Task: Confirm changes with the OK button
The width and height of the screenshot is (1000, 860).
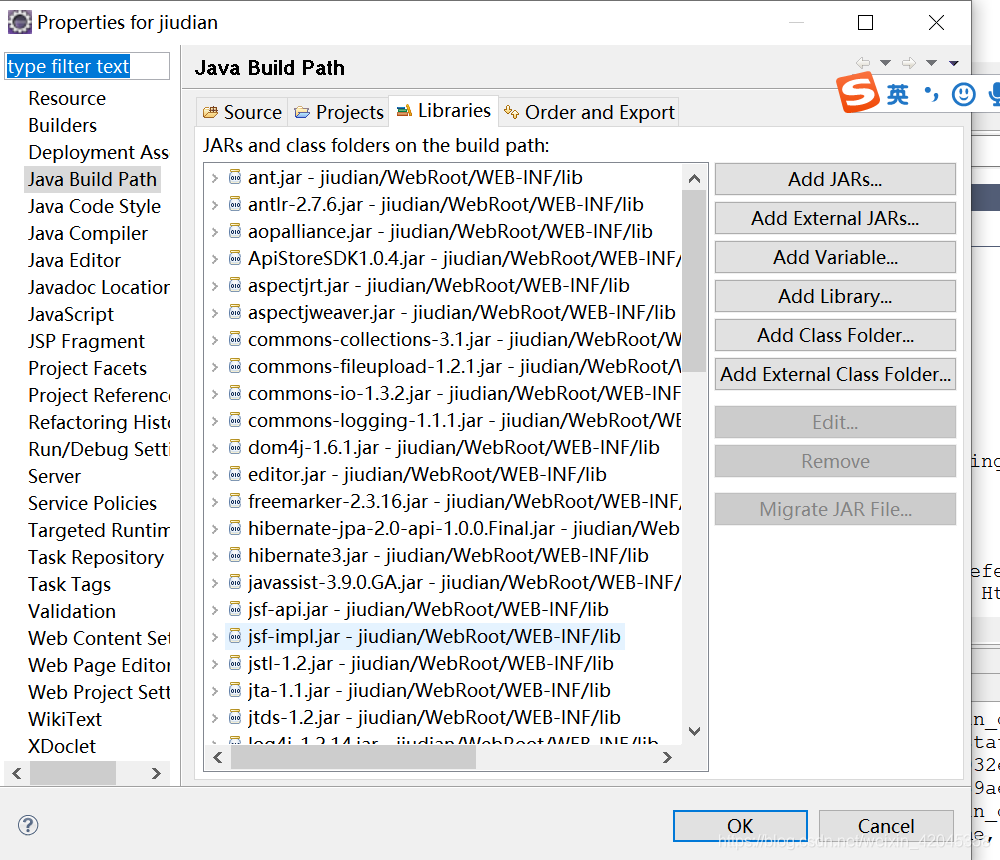Action: pos(739,826)
